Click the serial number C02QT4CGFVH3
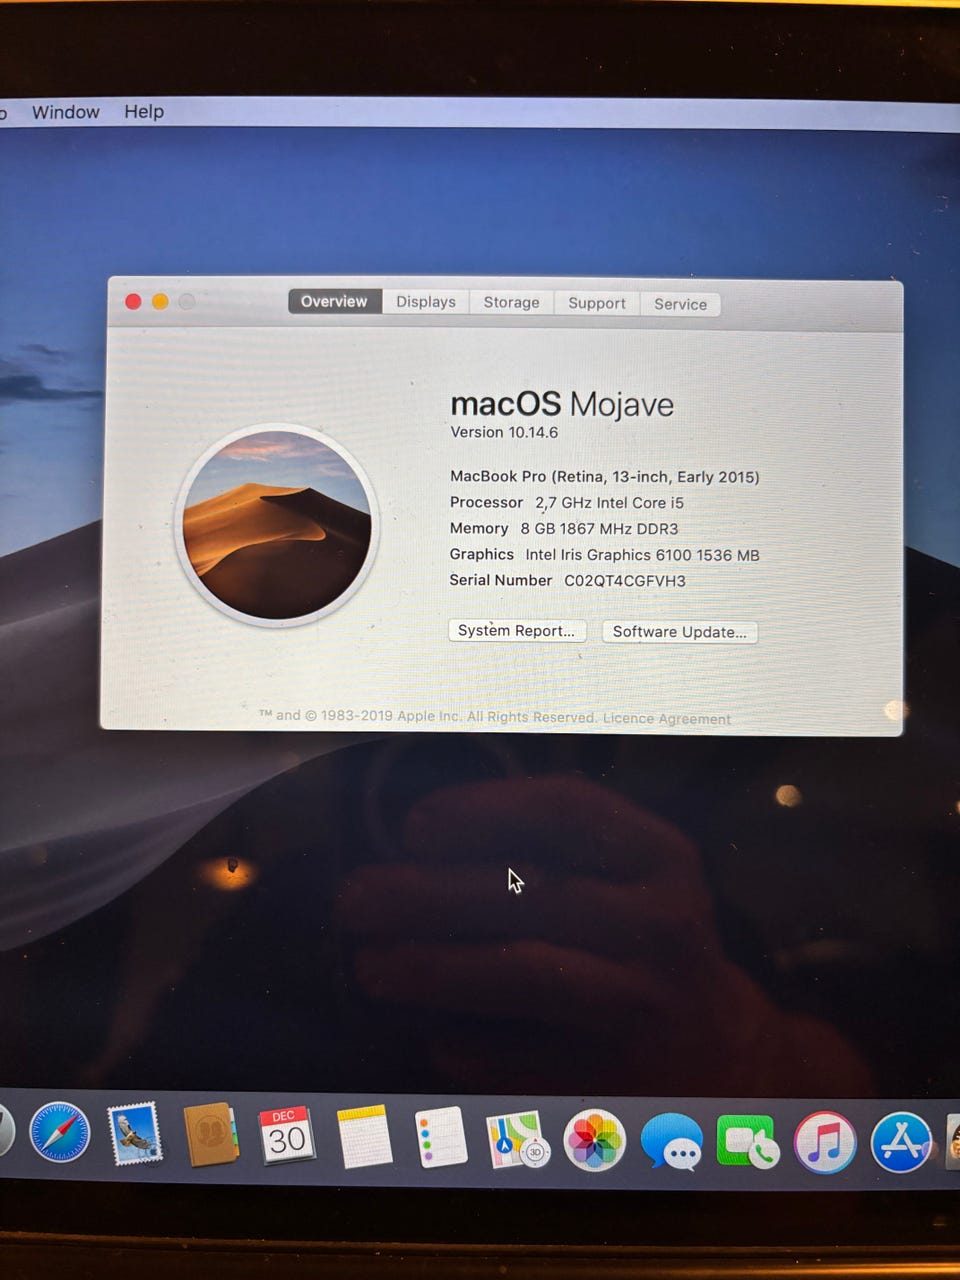 pos(625,581)
